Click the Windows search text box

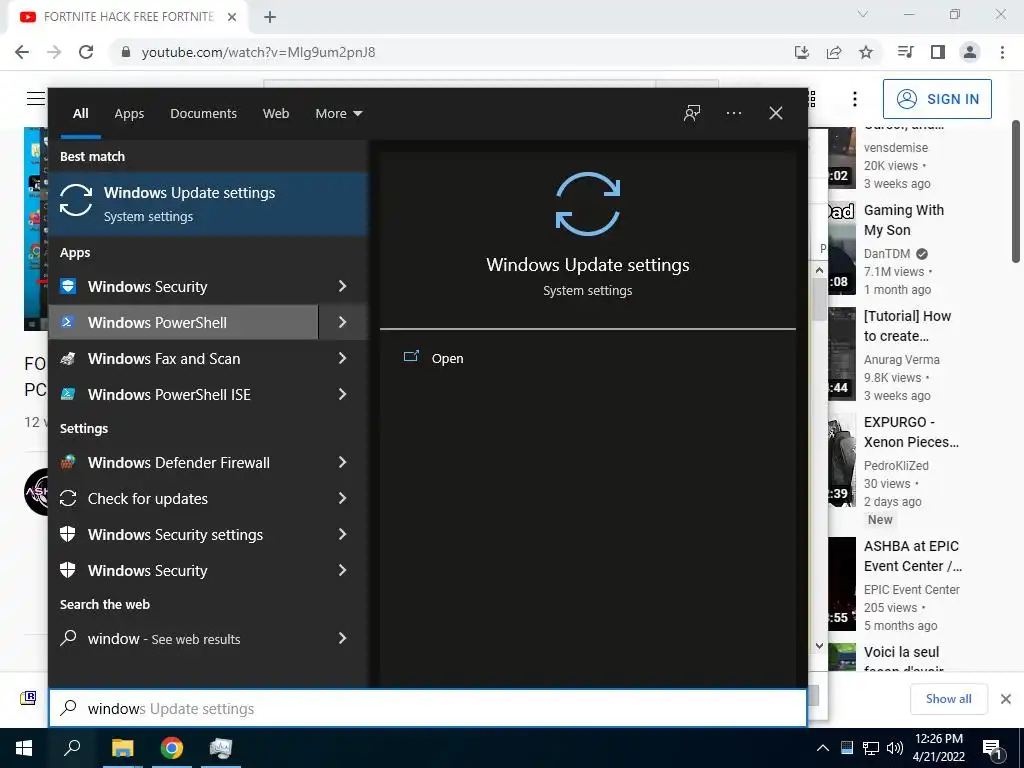(428, 708)
